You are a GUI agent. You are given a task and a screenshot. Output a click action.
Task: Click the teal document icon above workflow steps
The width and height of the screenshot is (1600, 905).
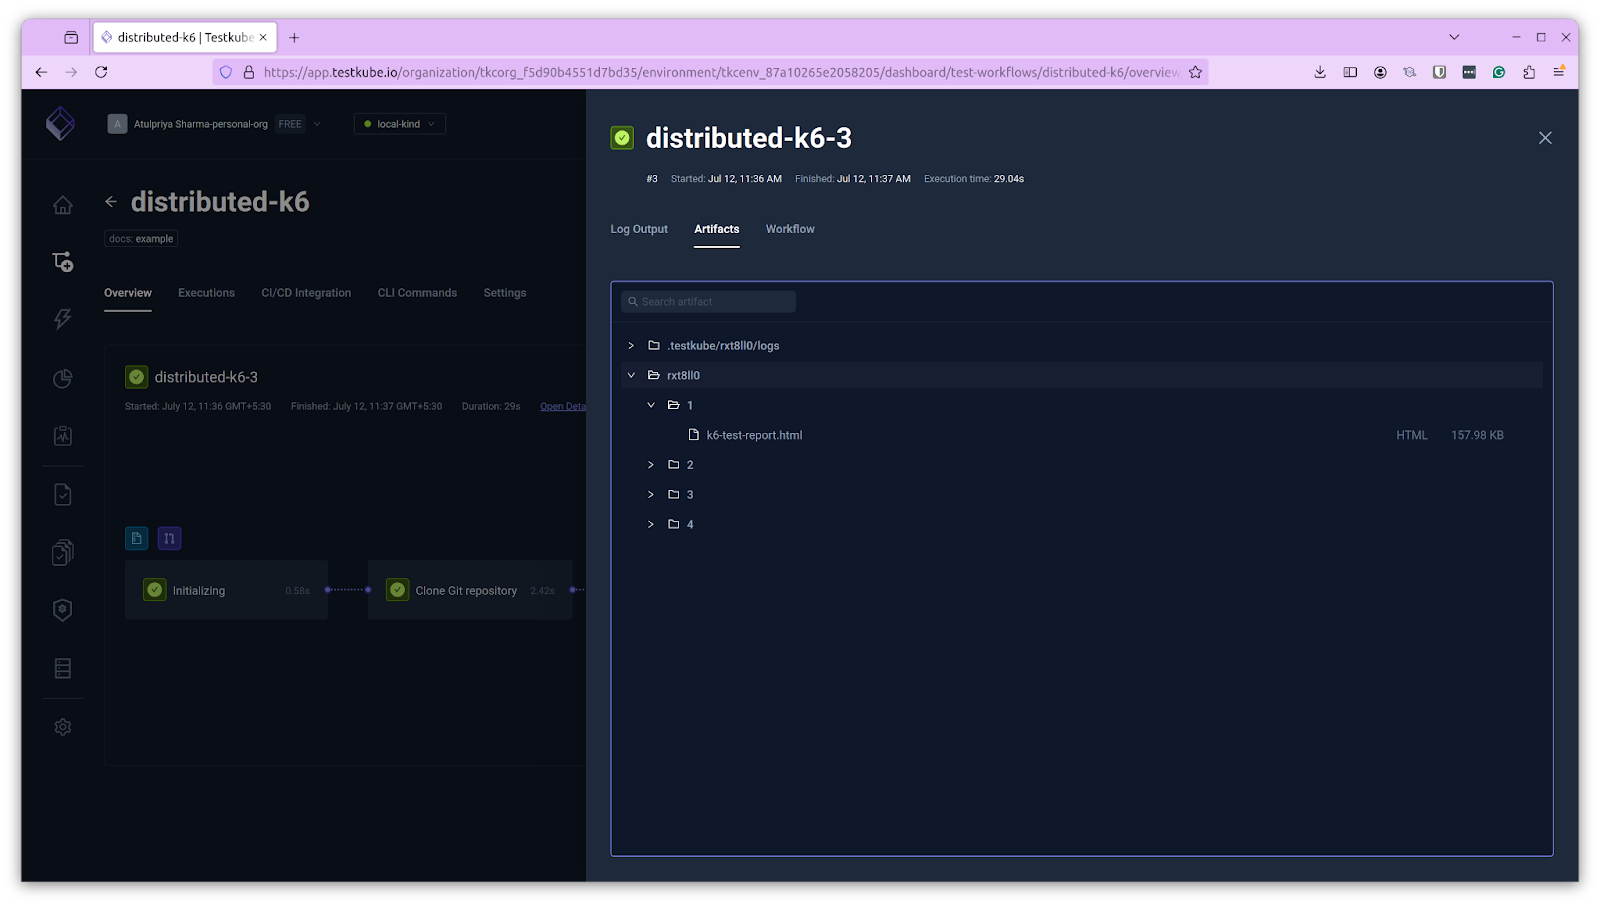pyautogui.click(x=137, y=538)
